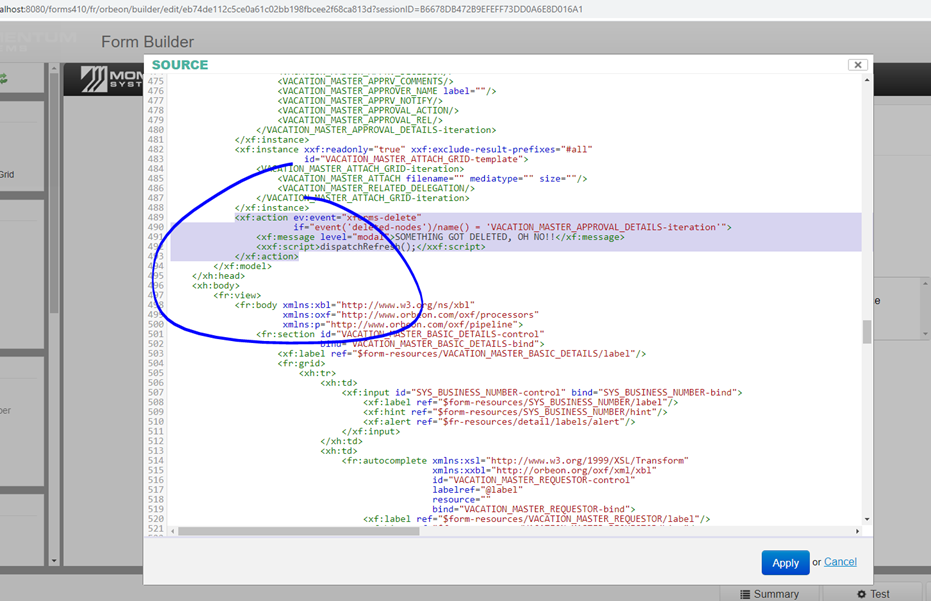
Task: Click the SOURCE dialog heading
Action: (x=180, y=65)
